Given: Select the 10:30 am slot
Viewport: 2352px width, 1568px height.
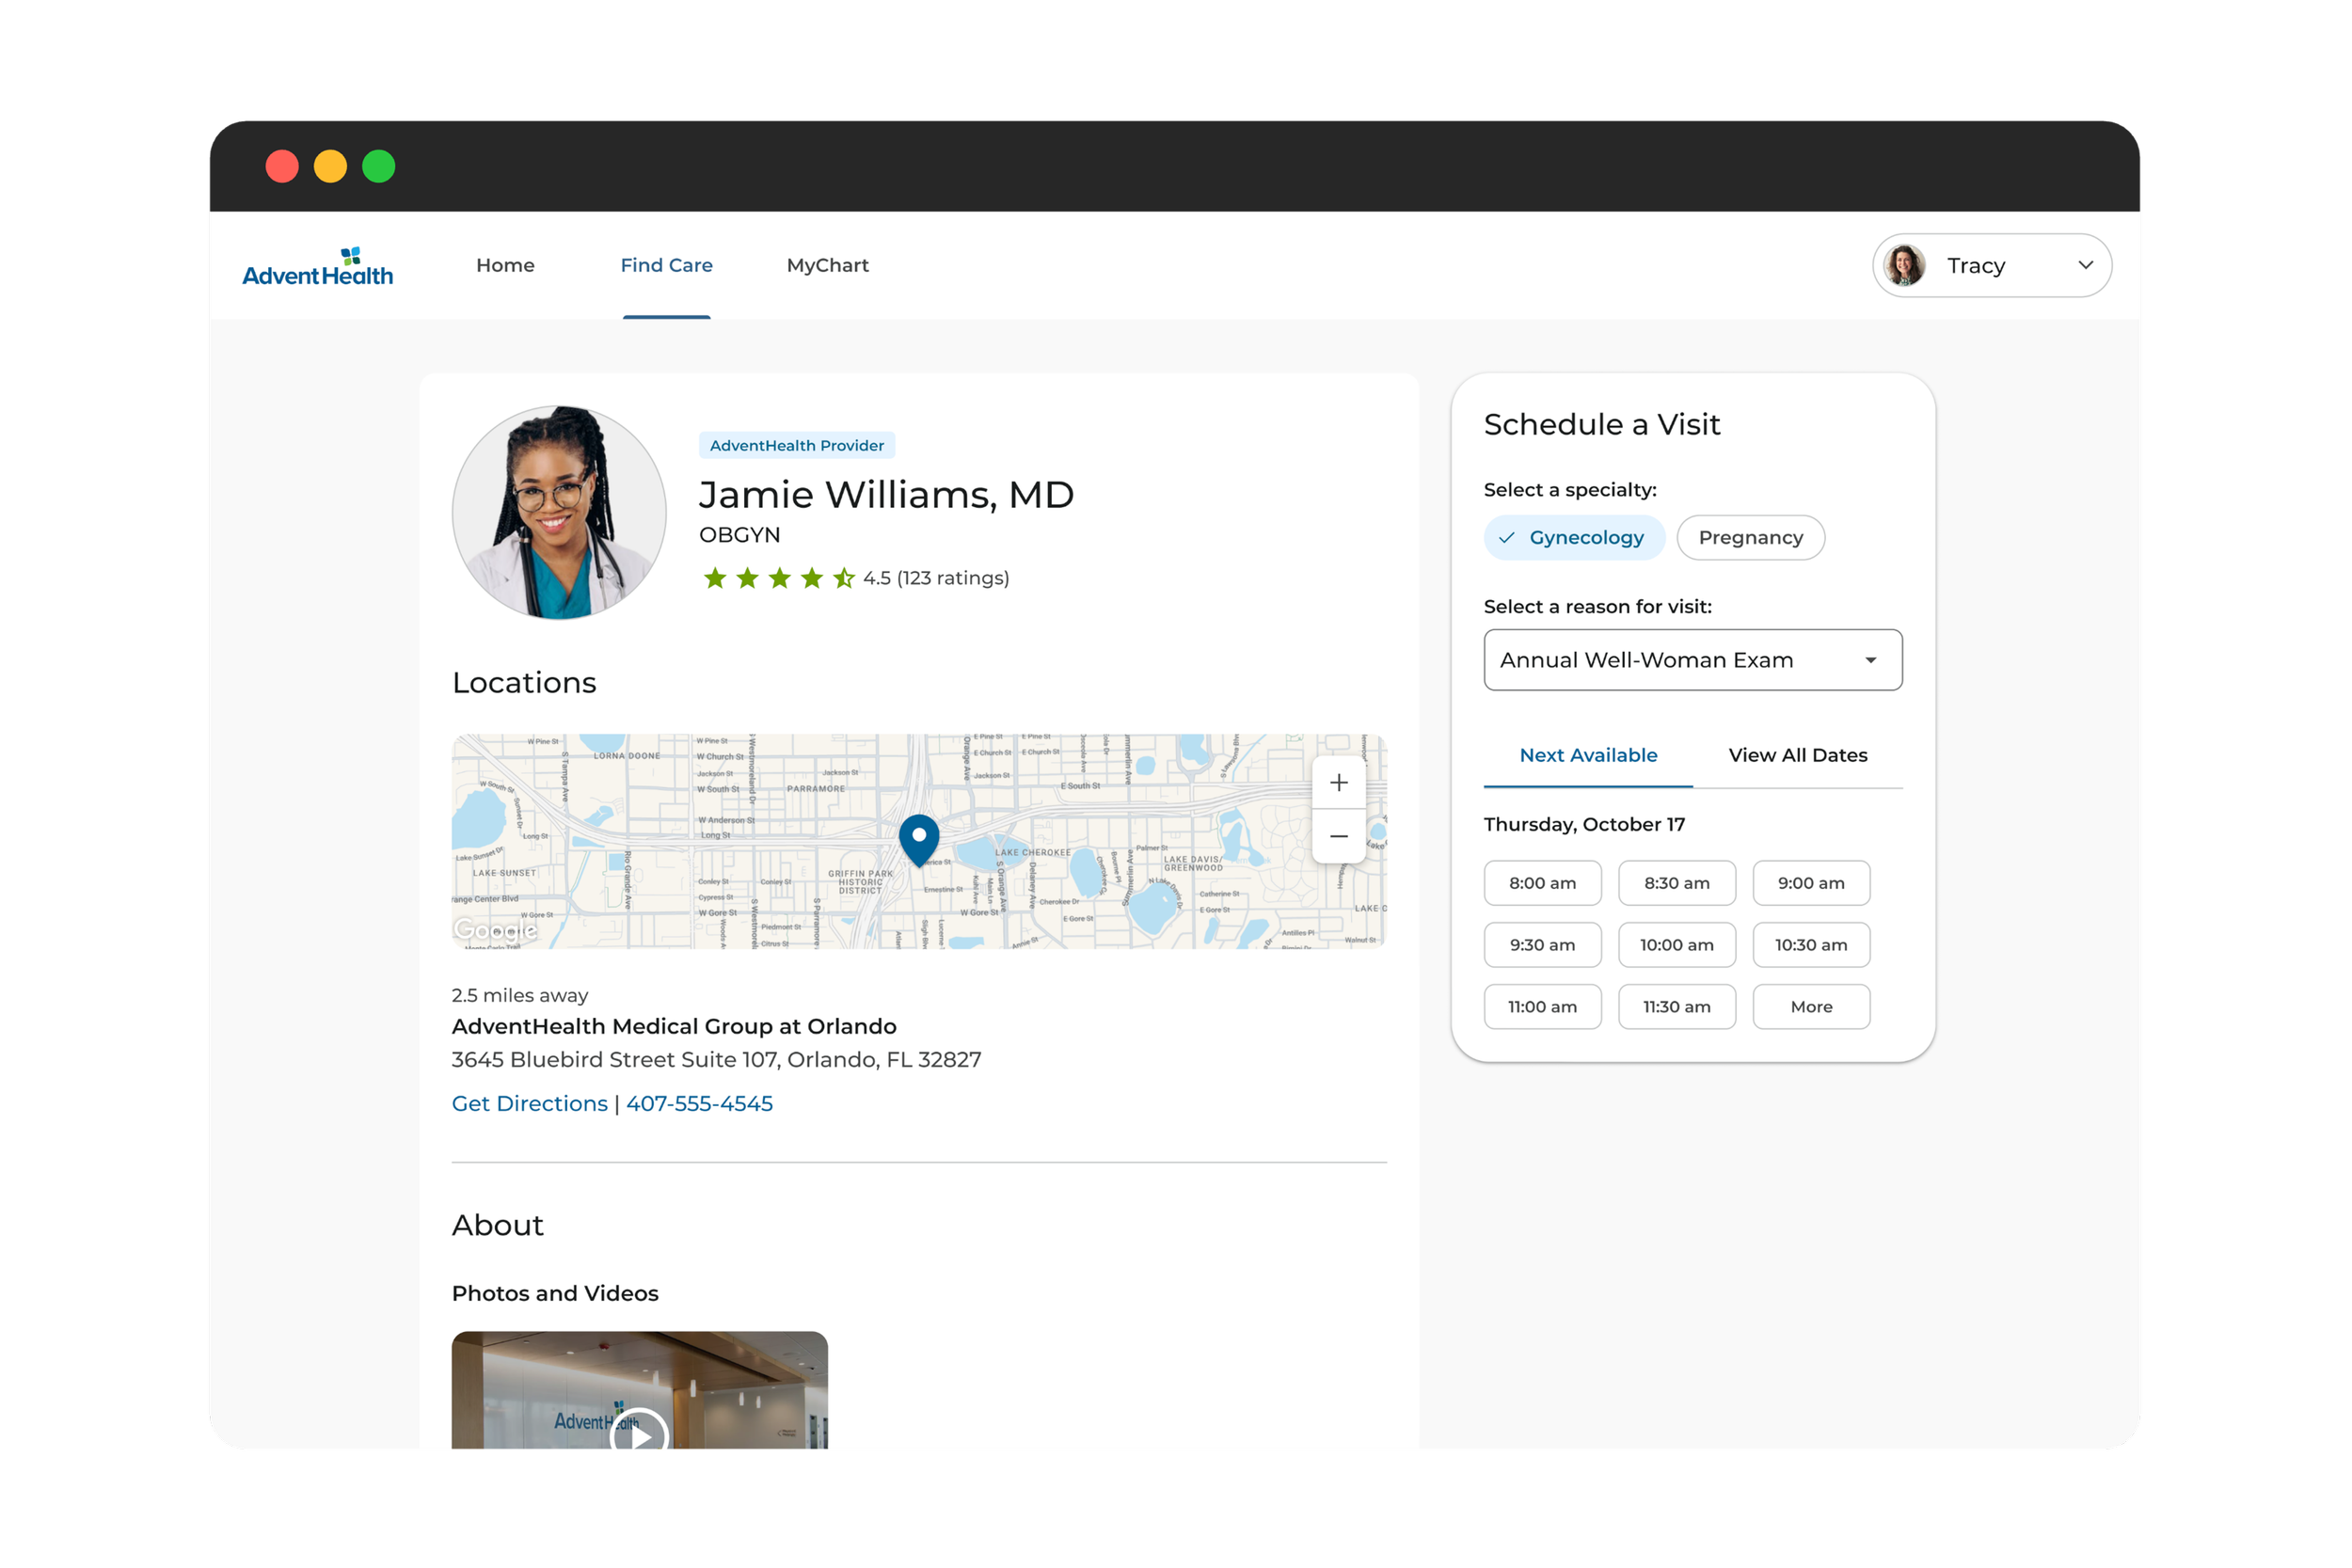Looking at the screenshot, I should (1811, 945).
